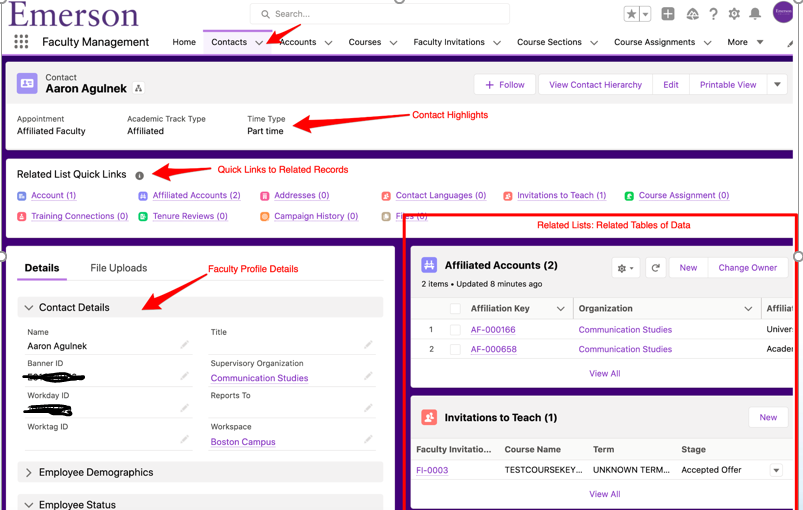The width and height of the screenshot is (803, 510).
Task: Refresh the Affiliated Accounts list
Action: (x=655, y=268)
